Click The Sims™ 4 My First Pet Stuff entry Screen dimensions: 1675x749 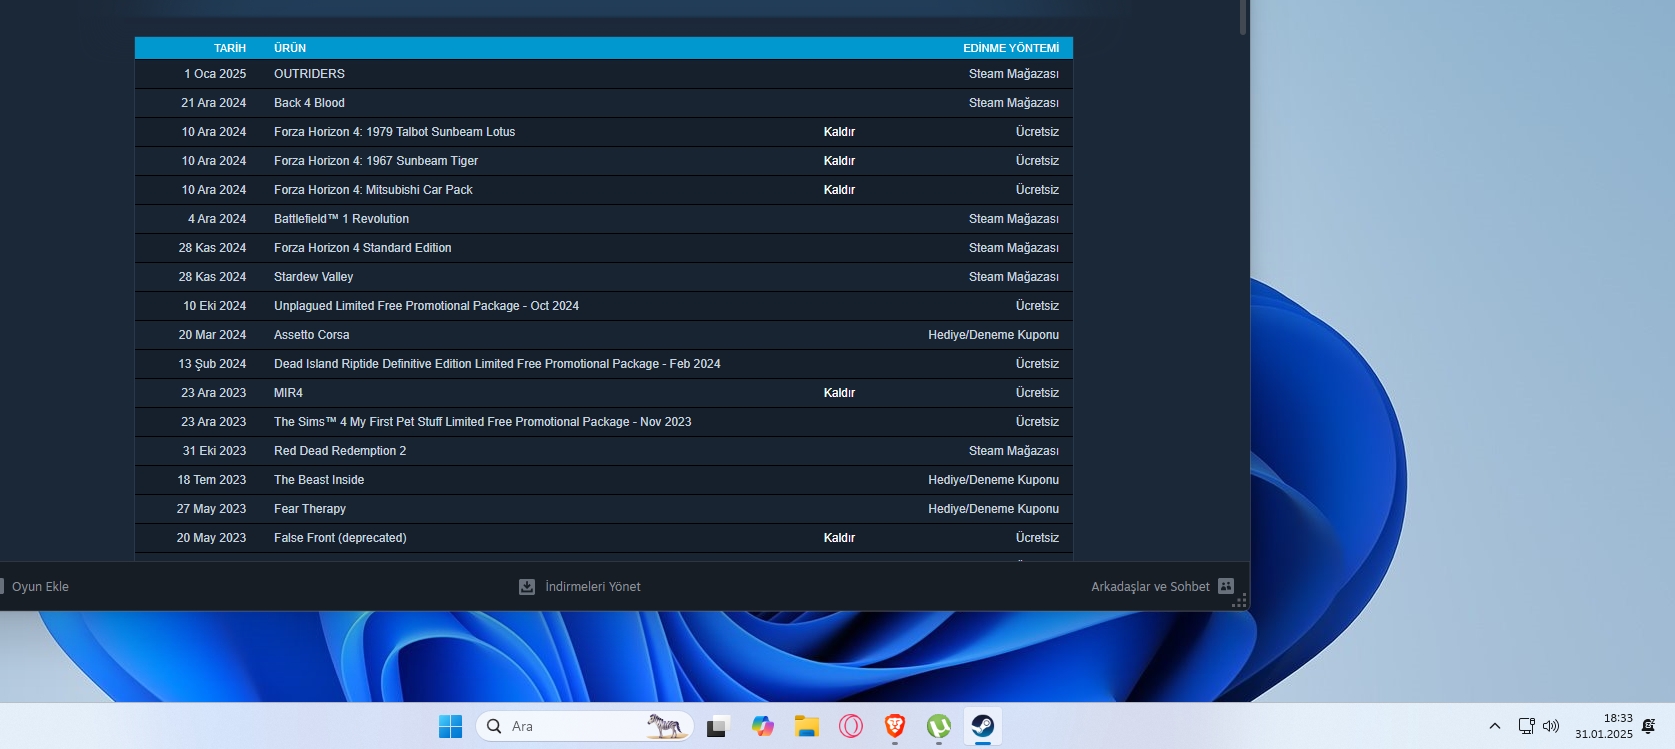[x=483, y=422]
